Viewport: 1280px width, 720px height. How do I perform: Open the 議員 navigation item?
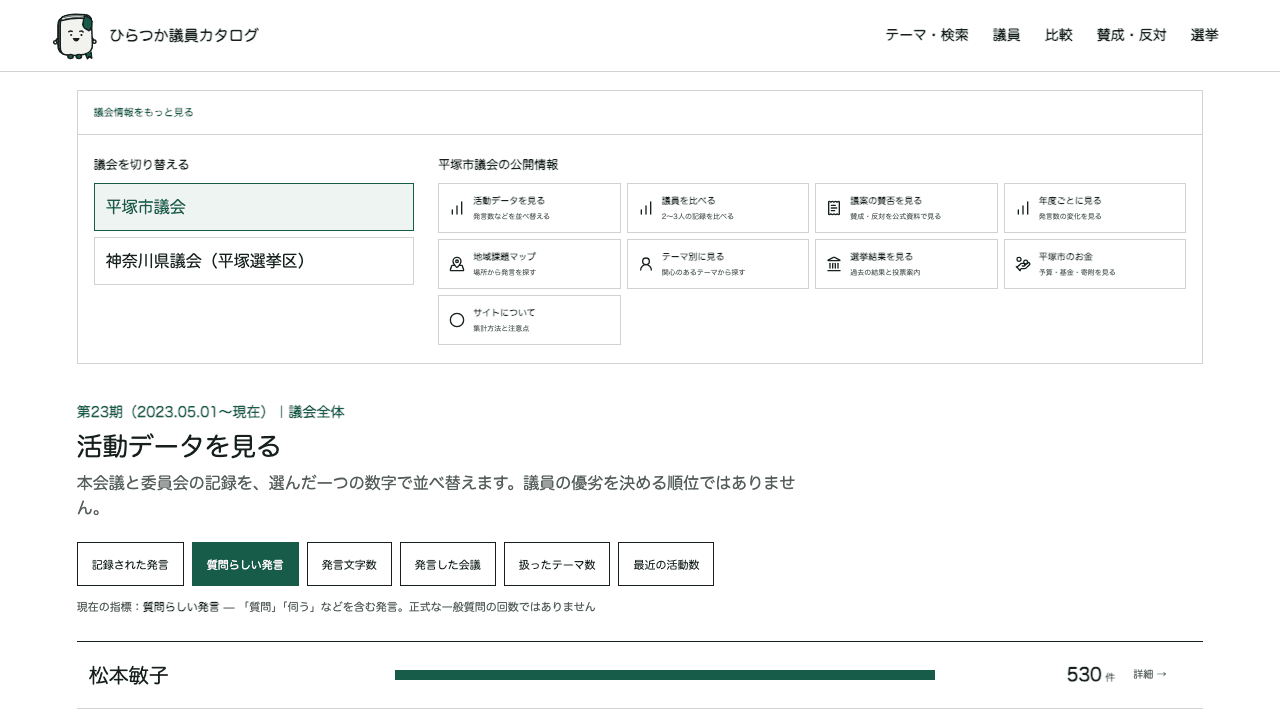(1007, 35)
